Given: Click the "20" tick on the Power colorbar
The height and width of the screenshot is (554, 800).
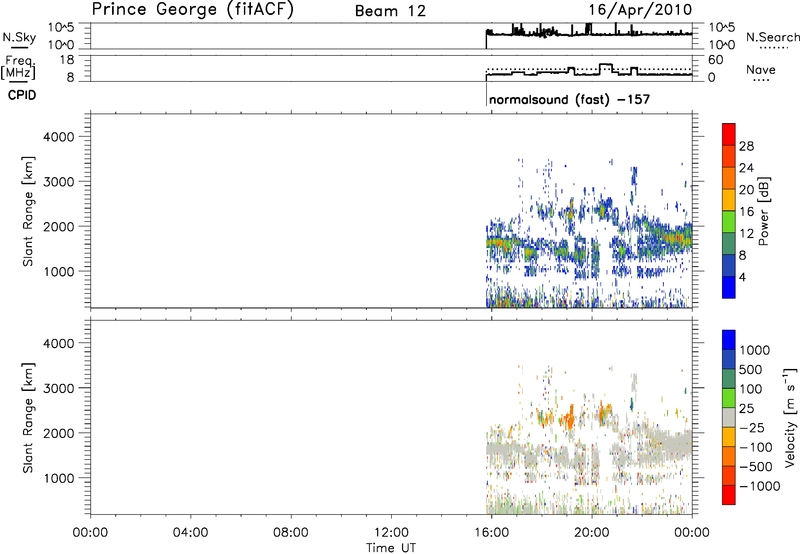Looking at the screenshot, I should [746, 190].
